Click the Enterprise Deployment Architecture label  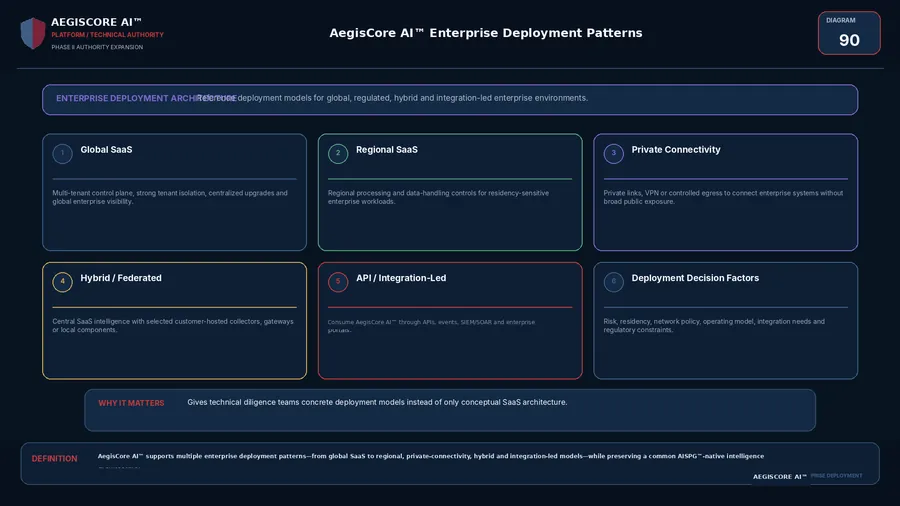pyautogui.click(x=146, y=98)
